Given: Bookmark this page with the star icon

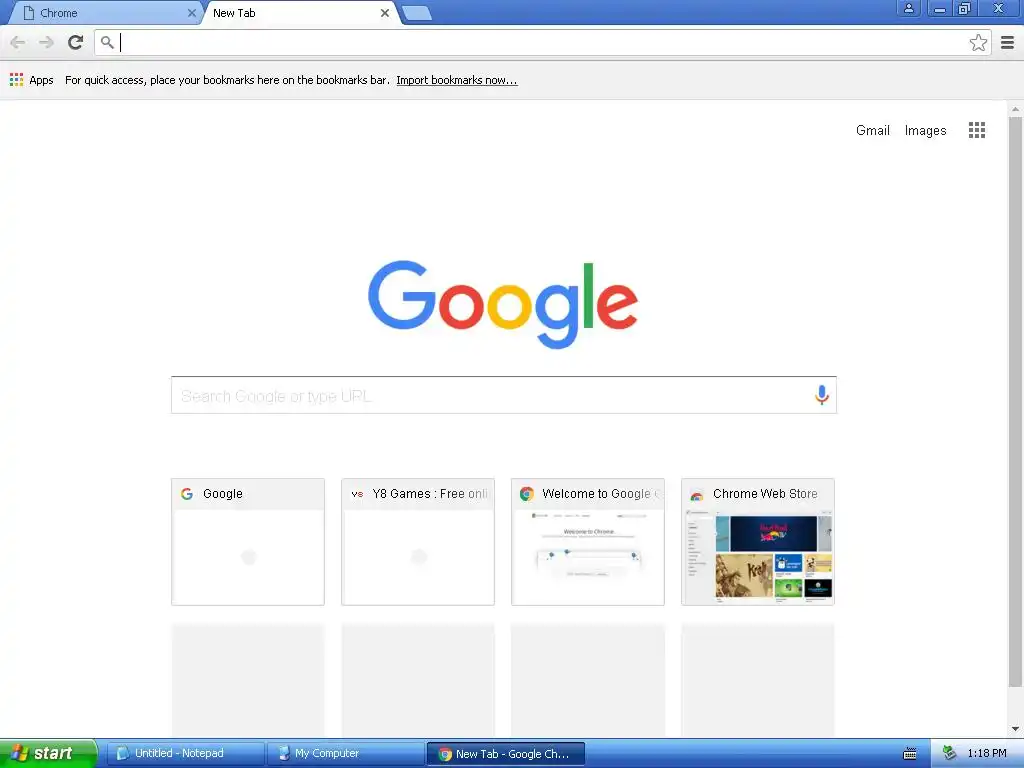Looking at the screenshot, I should [978, 42].
